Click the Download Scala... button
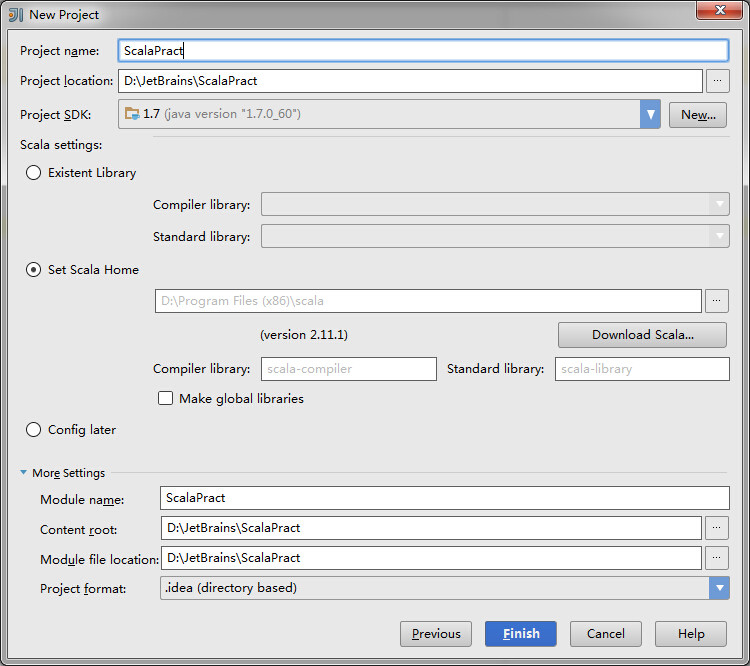Viewport: 750px width, 666px height. (x=642, y=335)
